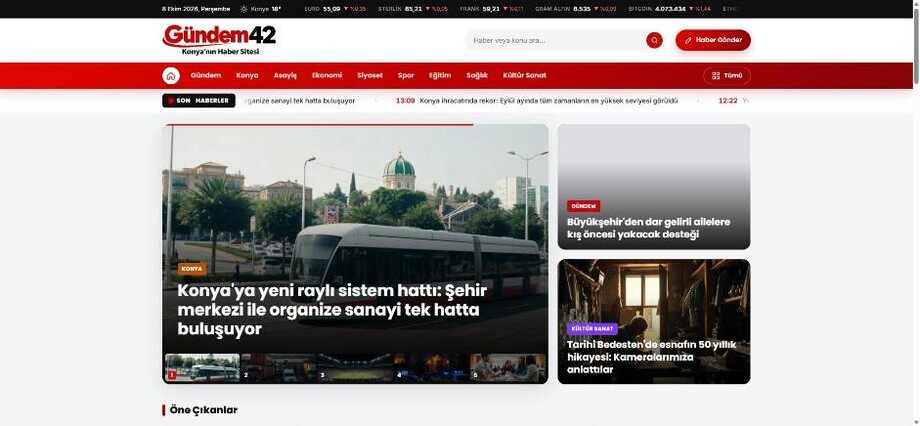Expand the Tümü all-categories button
Viewport: 920px width, 426px height.
pos(726,76)
